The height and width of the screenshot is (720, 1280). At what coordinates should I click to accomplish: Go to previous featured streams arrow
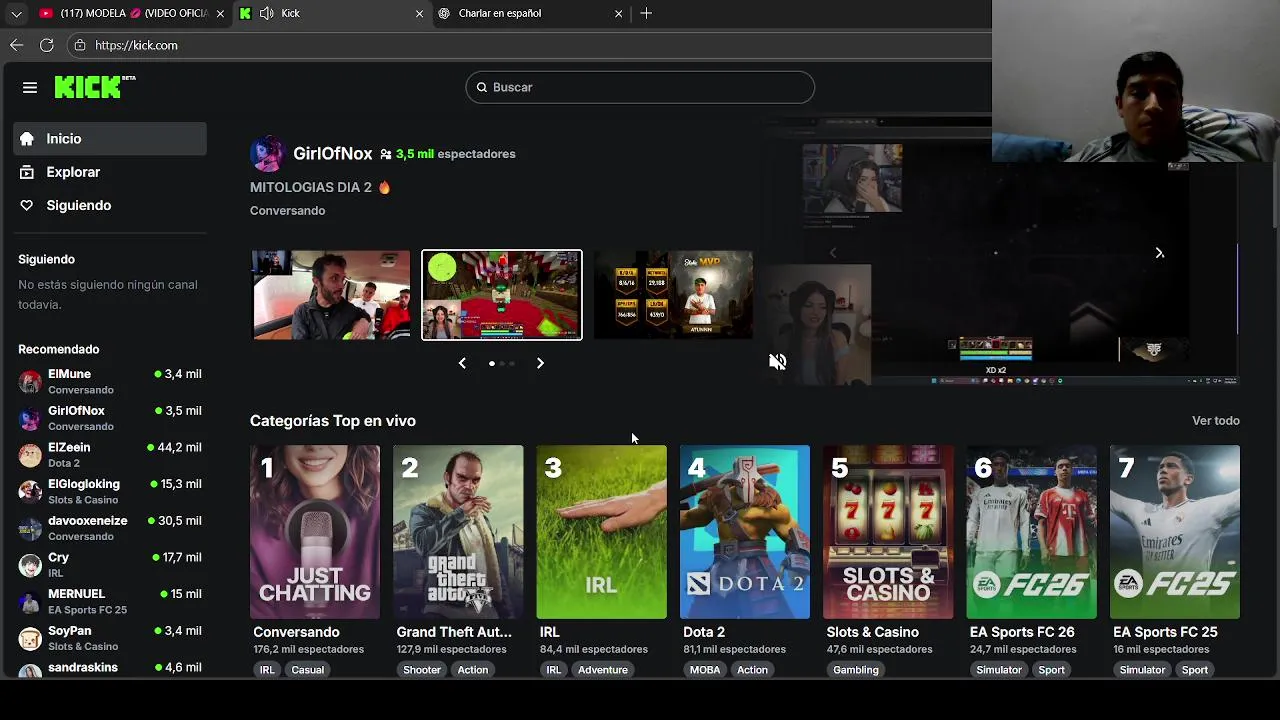[462, 363]
